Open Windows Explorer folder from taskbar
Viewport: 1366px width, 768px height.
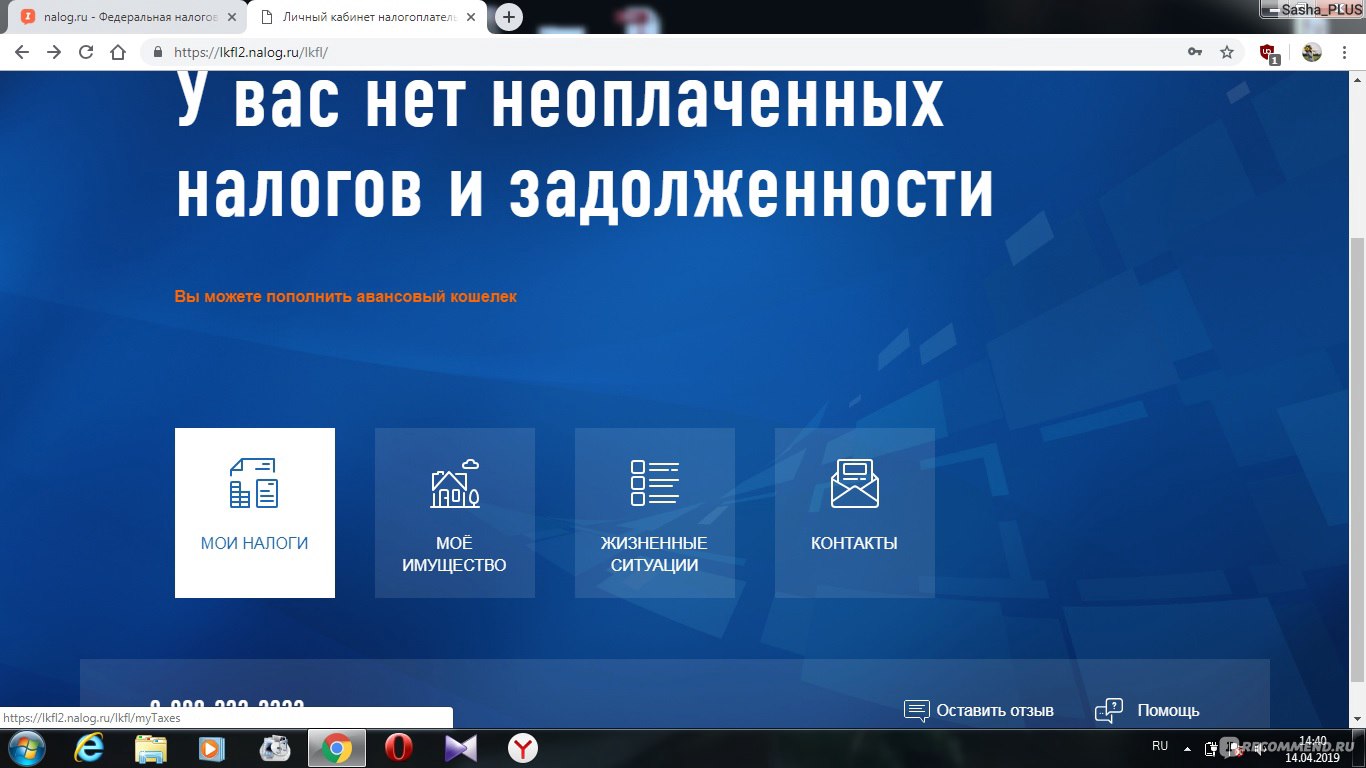[x=151, y=748]
